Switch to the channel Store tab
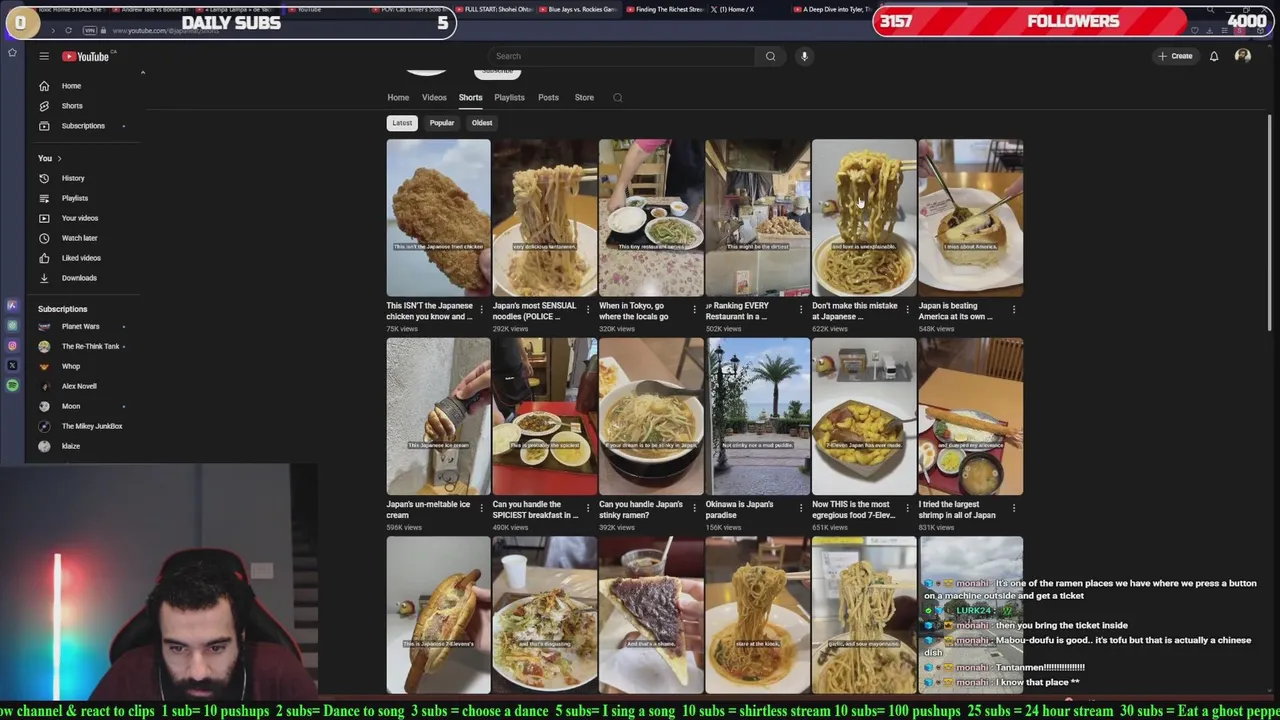The image size is (1280, 720). coord(584,98)
